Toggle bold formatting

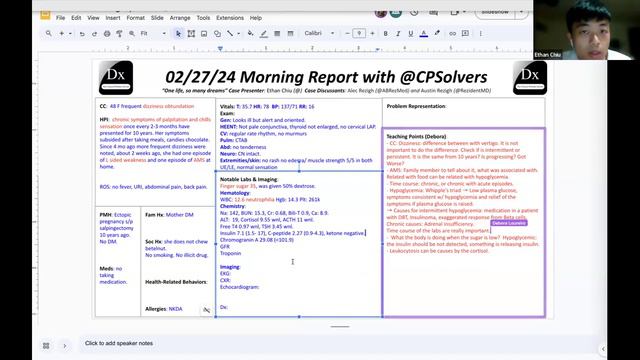tap(385, 33)
